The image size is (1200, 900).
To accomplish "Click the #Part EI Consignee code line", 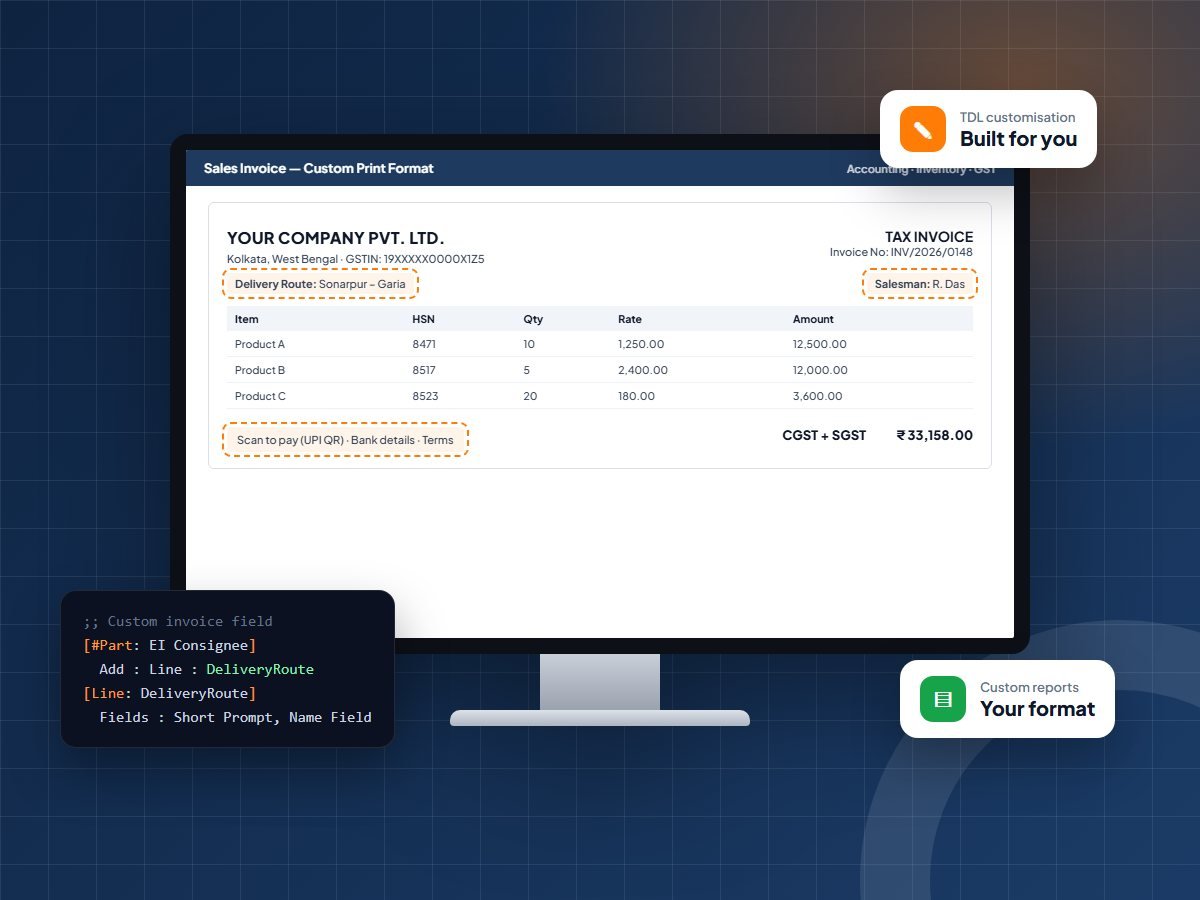I will point(170,645).
